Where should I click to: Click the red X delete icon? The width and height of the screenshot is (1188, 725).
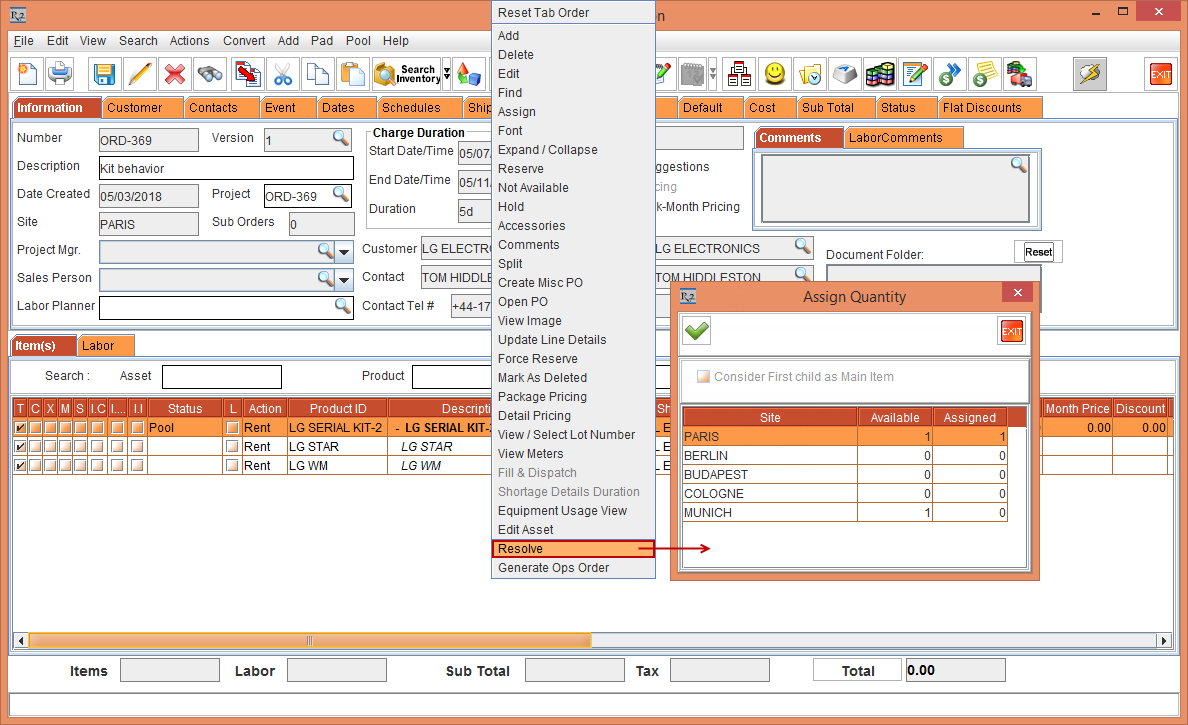pyautogui.click(x=174, y=74)
